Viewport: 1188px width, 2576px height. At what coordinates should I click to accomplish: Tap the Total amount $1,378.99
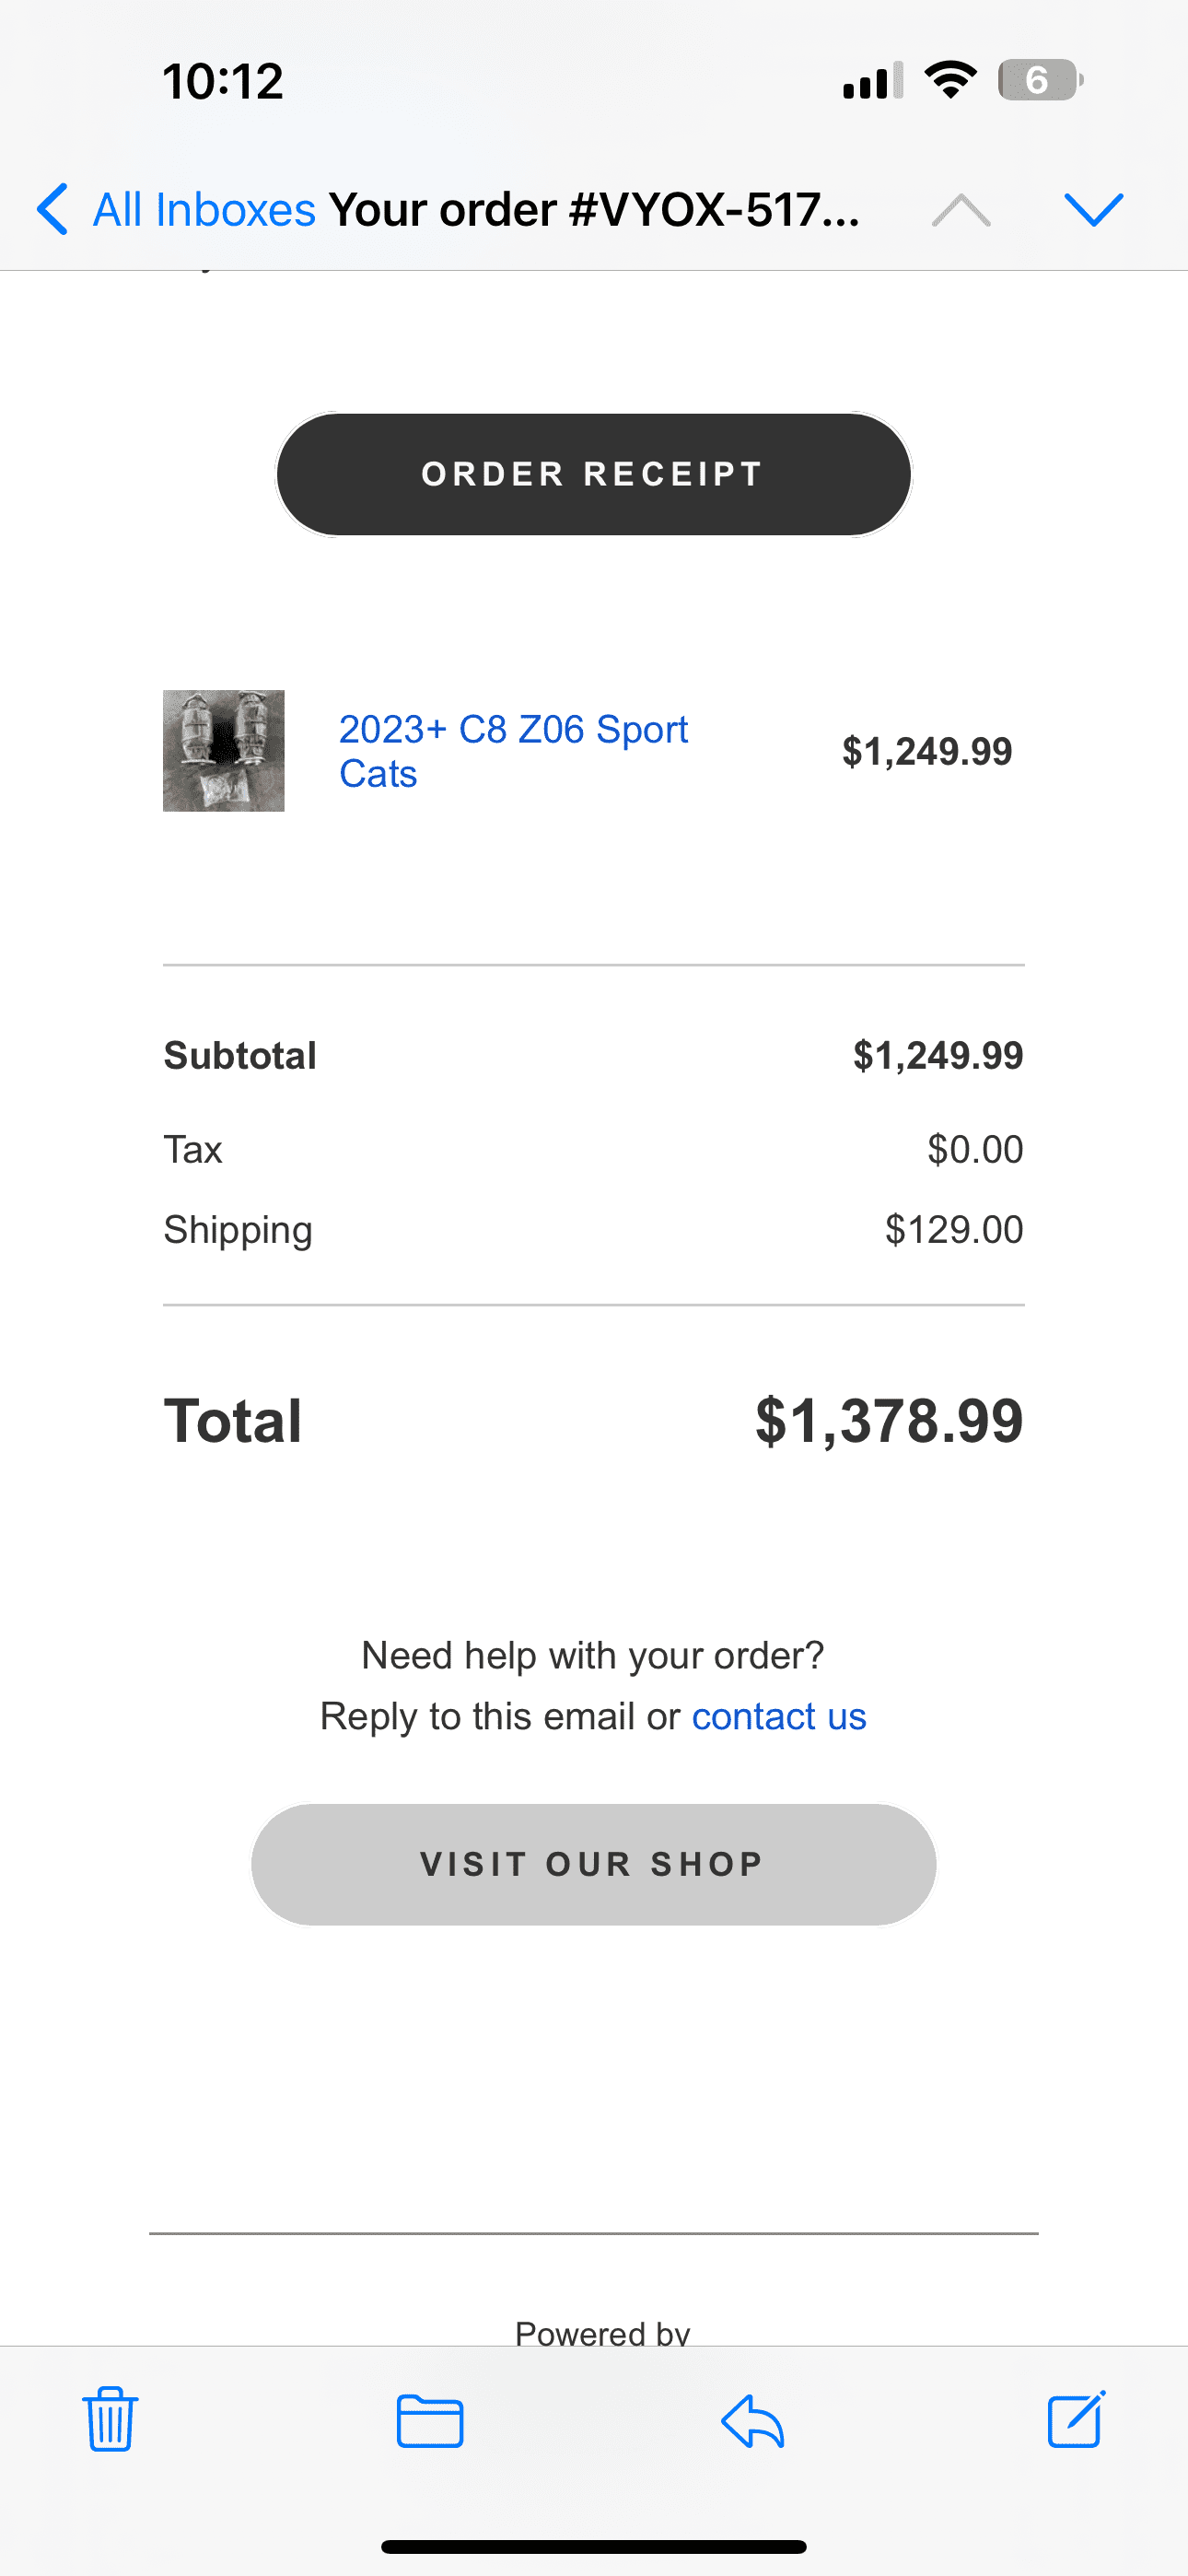(888, 1421)
